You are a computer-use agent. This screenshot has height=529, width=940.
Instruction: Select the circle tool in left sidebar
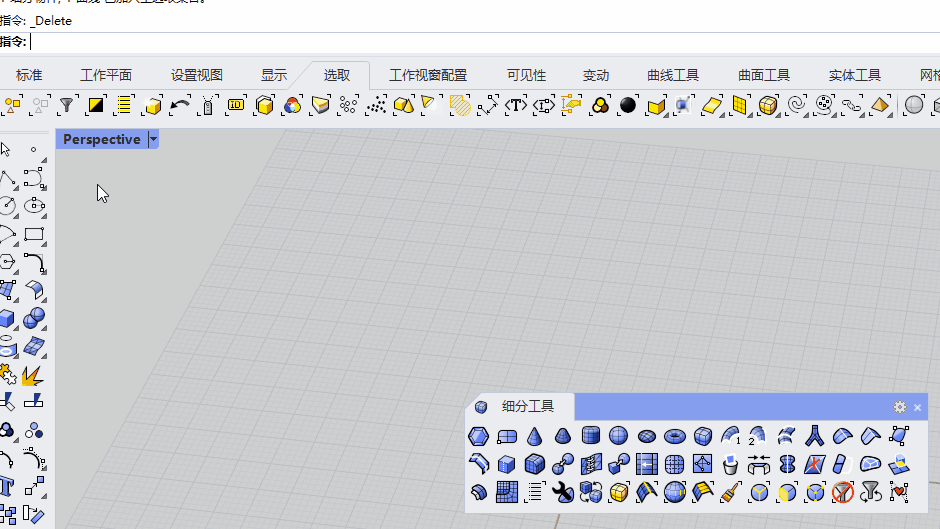[7, 206]
